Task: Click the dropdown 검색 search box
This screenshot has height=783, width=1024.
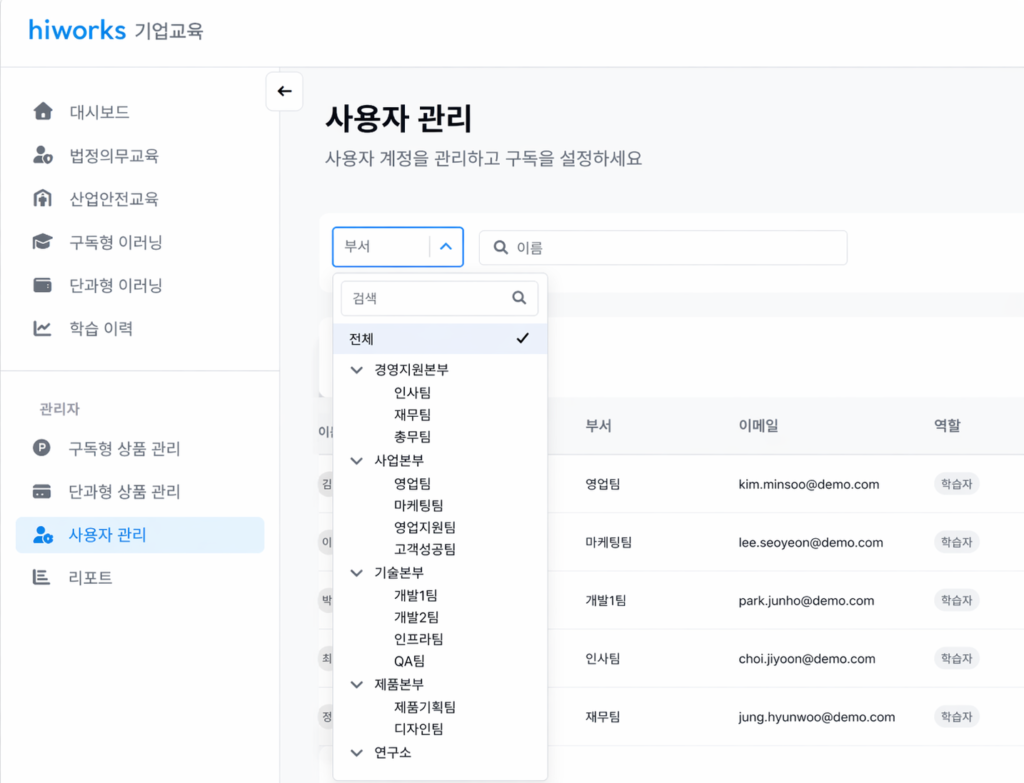Action: tap(428, 298)
